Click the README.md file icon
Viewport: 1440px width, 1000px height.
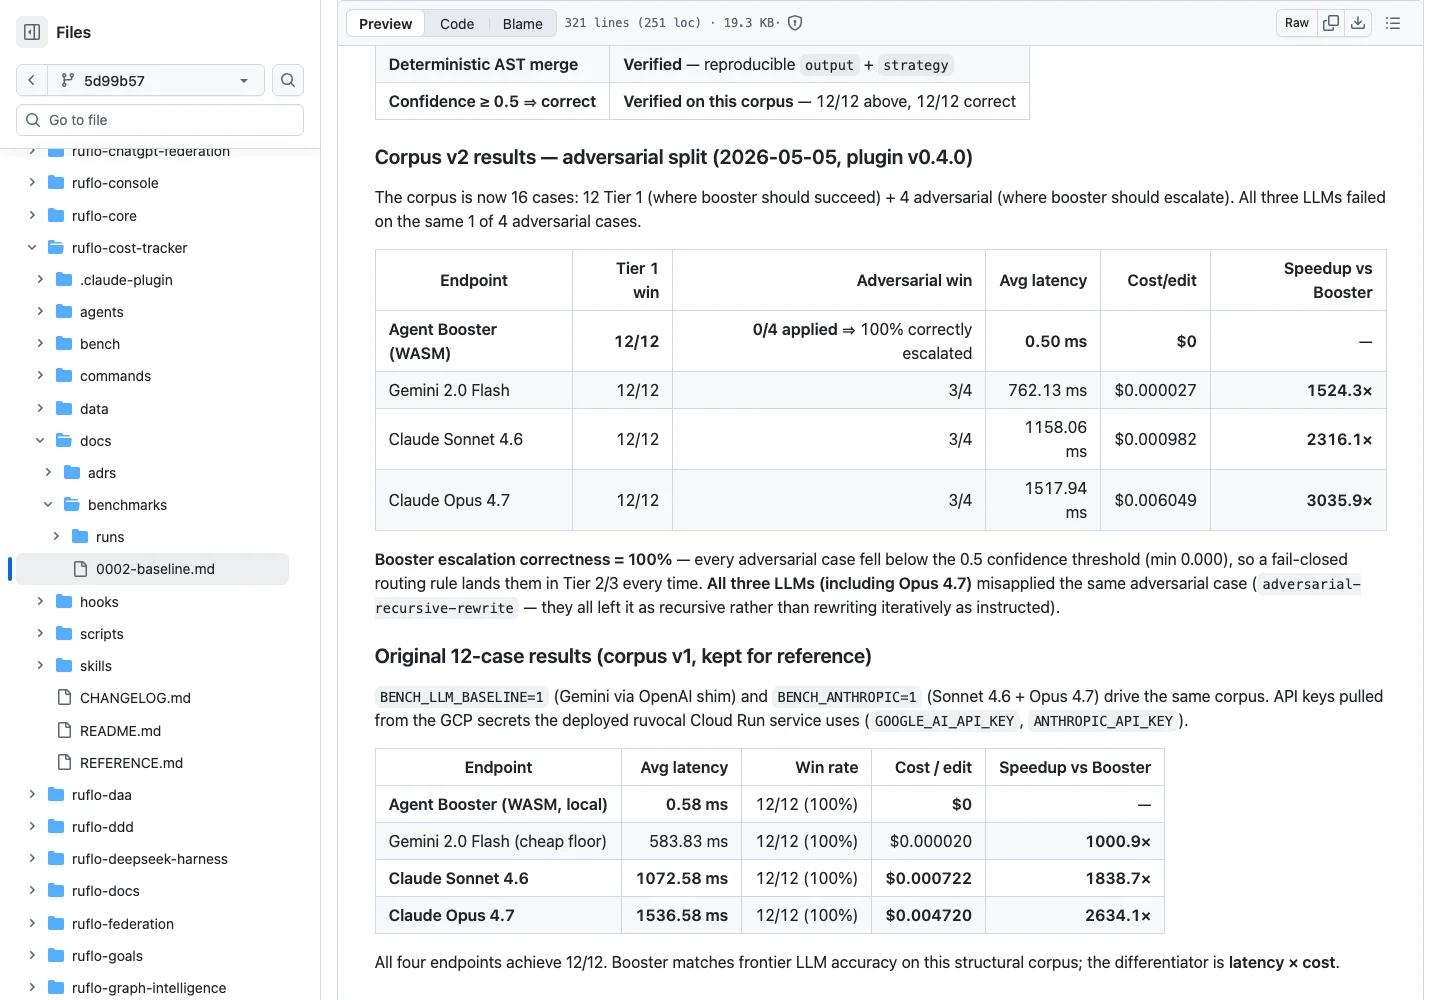[x=64, y=730]
